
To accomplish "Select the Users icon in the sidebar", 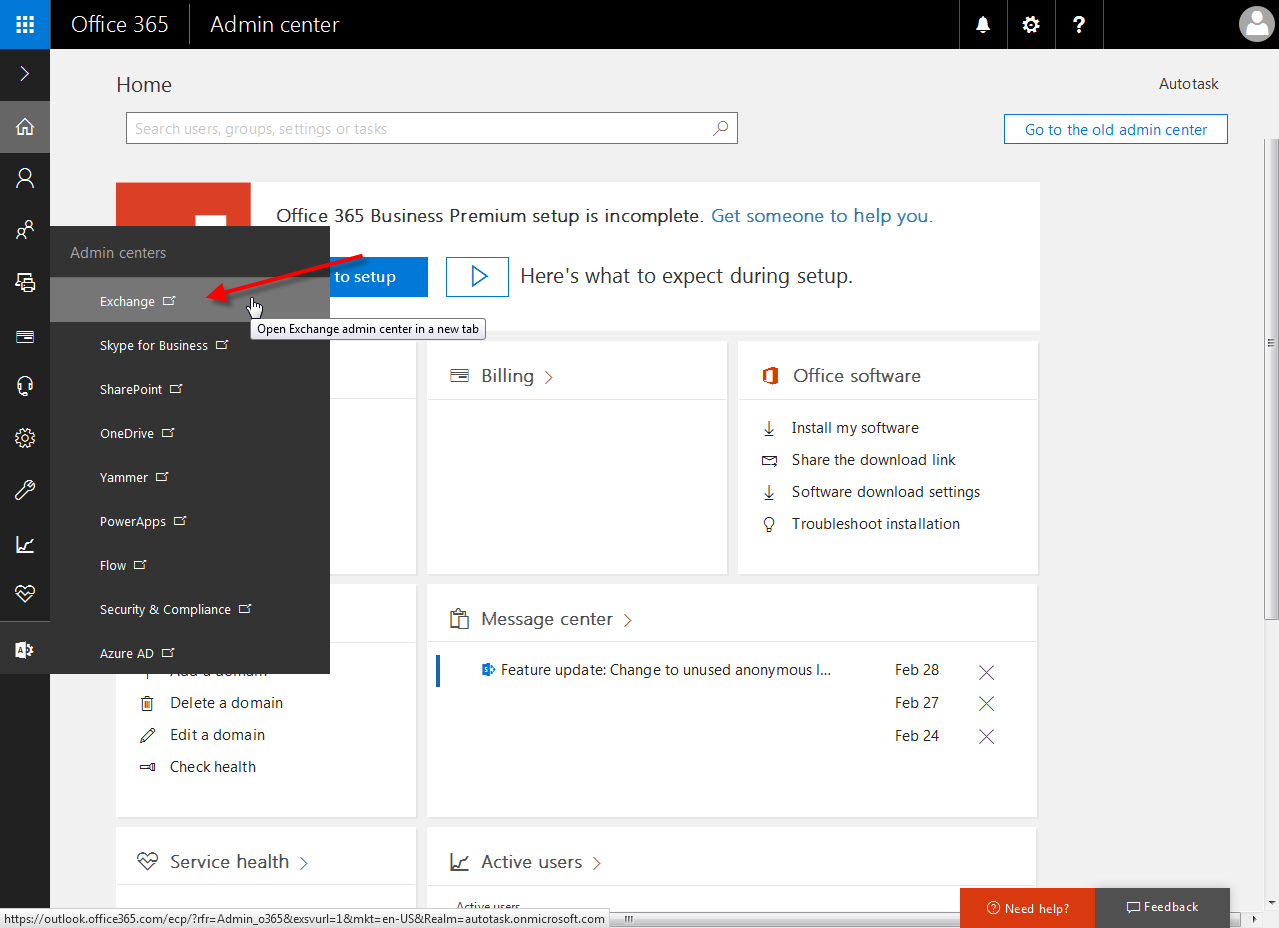I will tap(24, 178).
